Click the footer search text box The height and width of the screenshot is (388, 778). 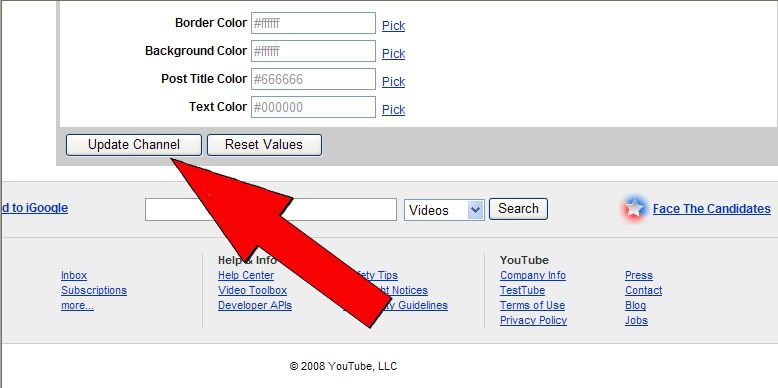[x=270, y=209]
